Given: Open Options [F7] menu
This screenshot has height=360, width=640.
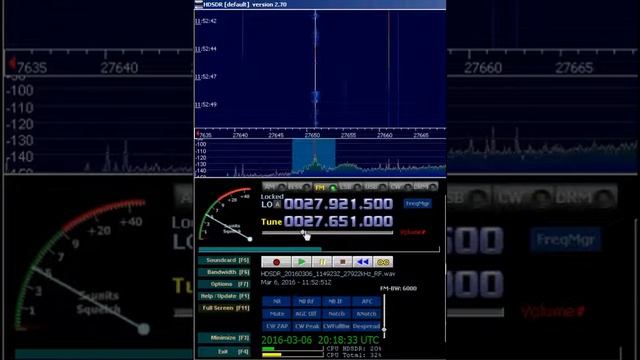Looking at the screenshot, I should (224, 284).
